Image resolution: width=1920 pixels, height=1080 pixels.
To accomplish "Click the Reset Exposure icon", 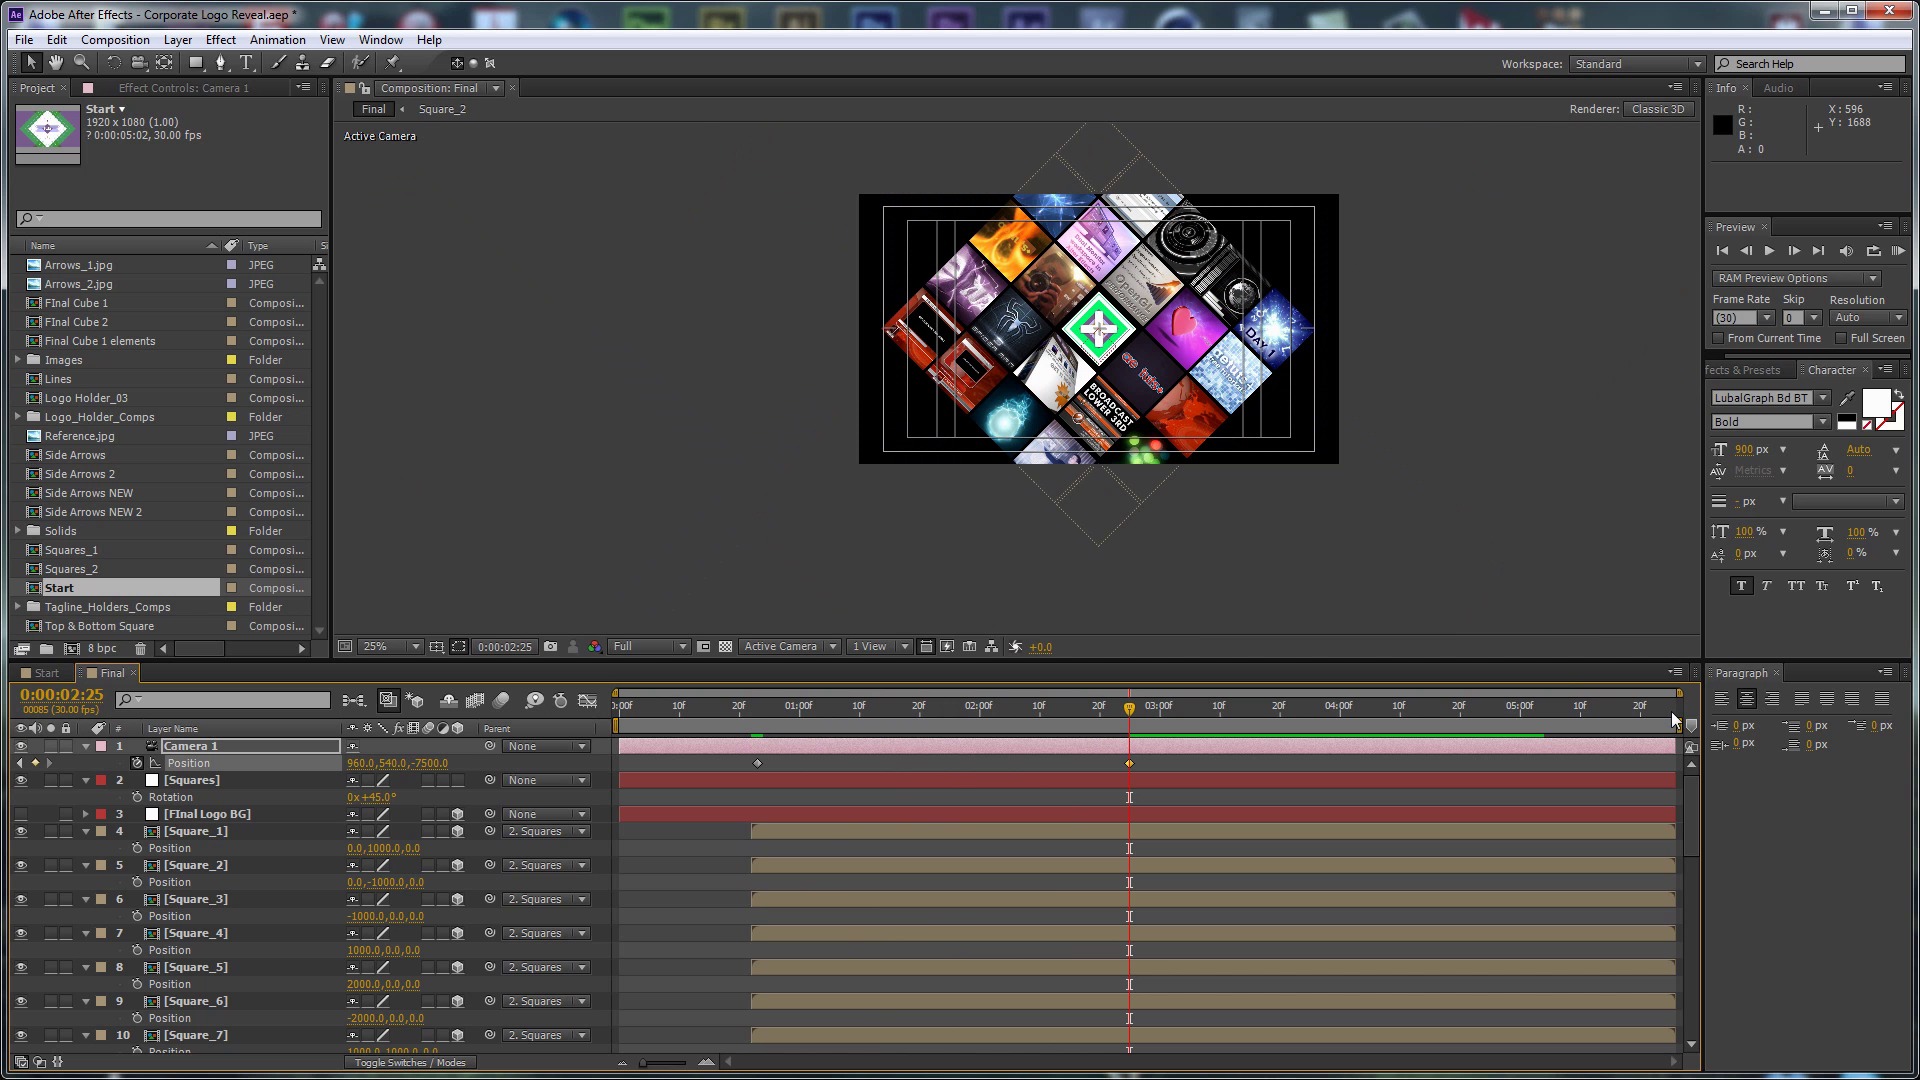I will coord(1015,647).
